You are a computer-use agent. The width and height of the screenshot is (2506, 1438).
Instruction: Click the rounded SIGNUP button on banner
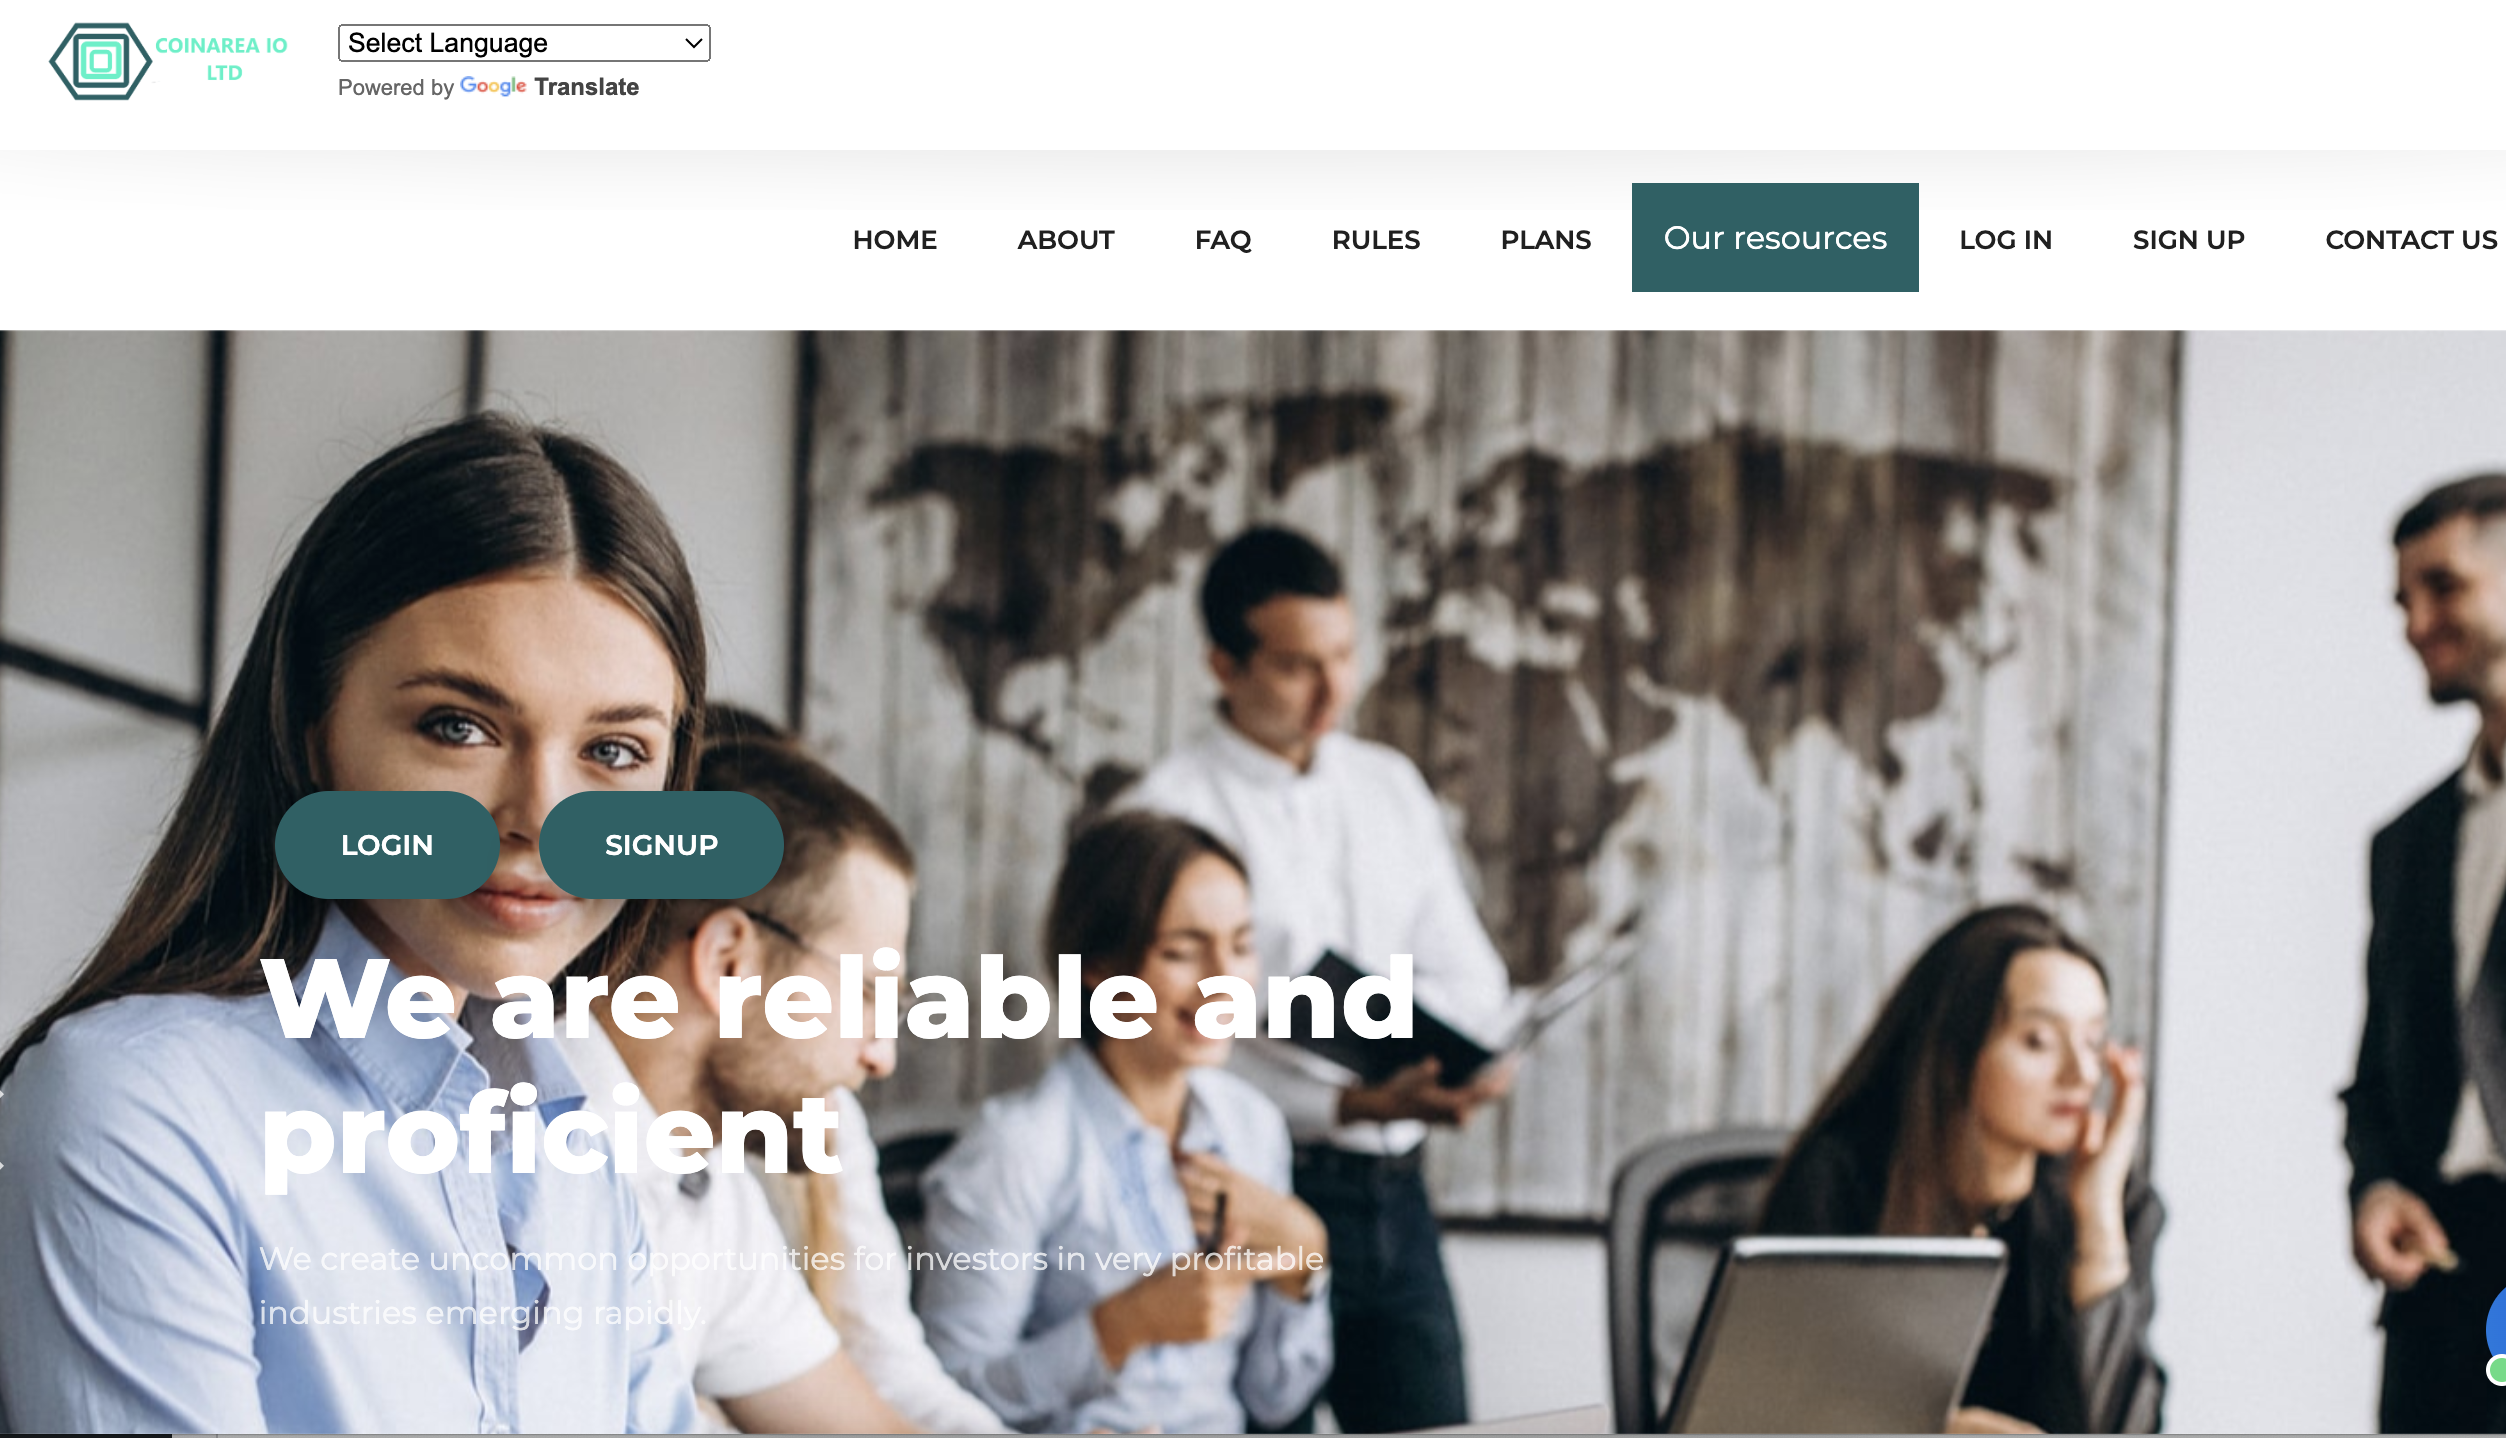(661, 845)
